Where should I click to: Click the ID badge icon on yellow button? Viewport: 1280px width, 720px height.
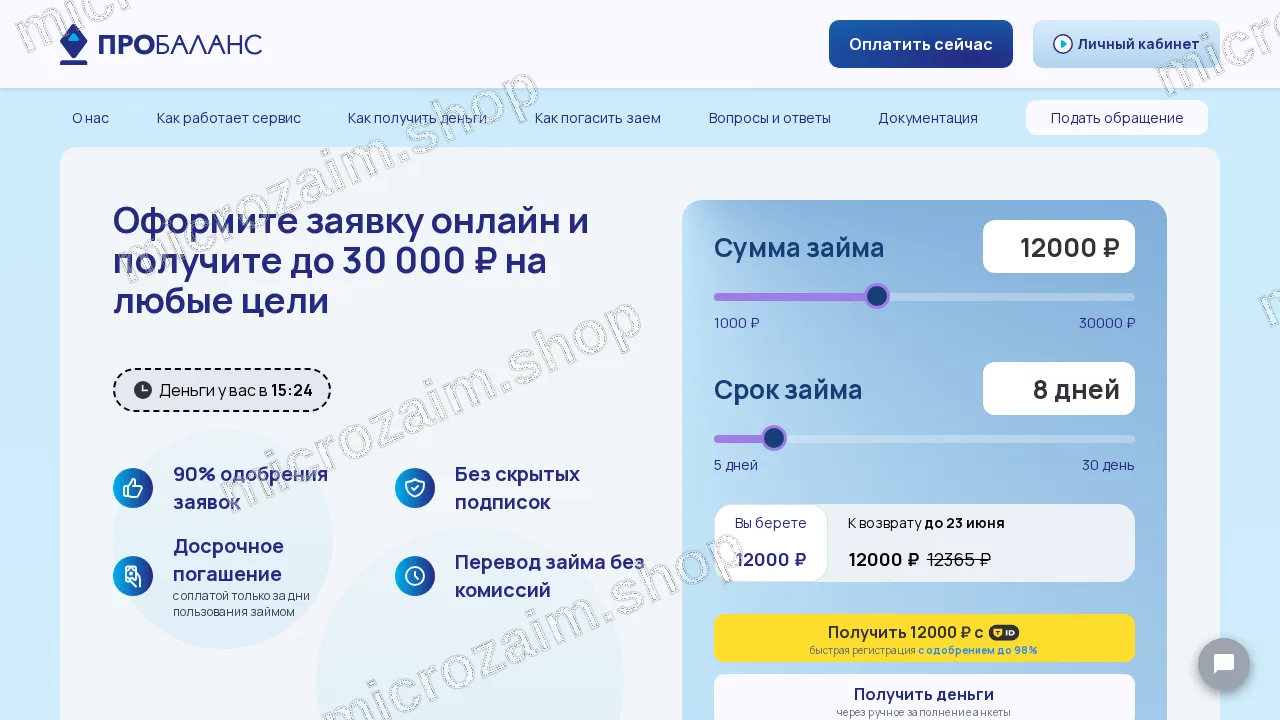tap(1004, 632)
